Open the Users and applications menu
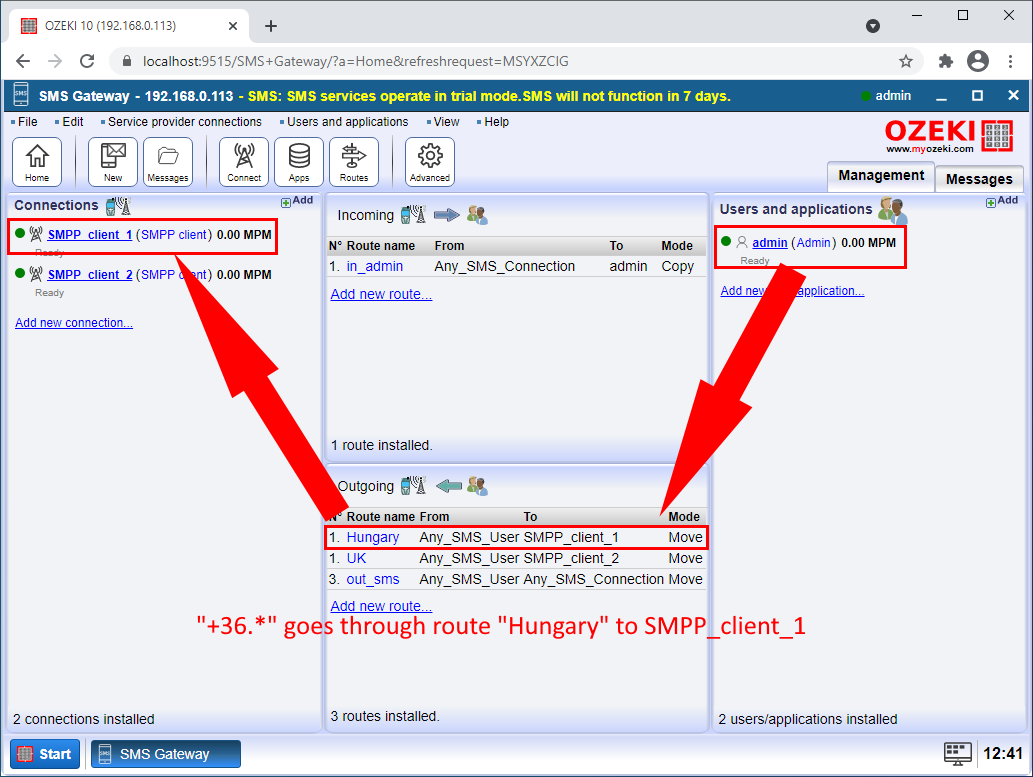Viewport: 1033px width, 777px height. (347, 122)
